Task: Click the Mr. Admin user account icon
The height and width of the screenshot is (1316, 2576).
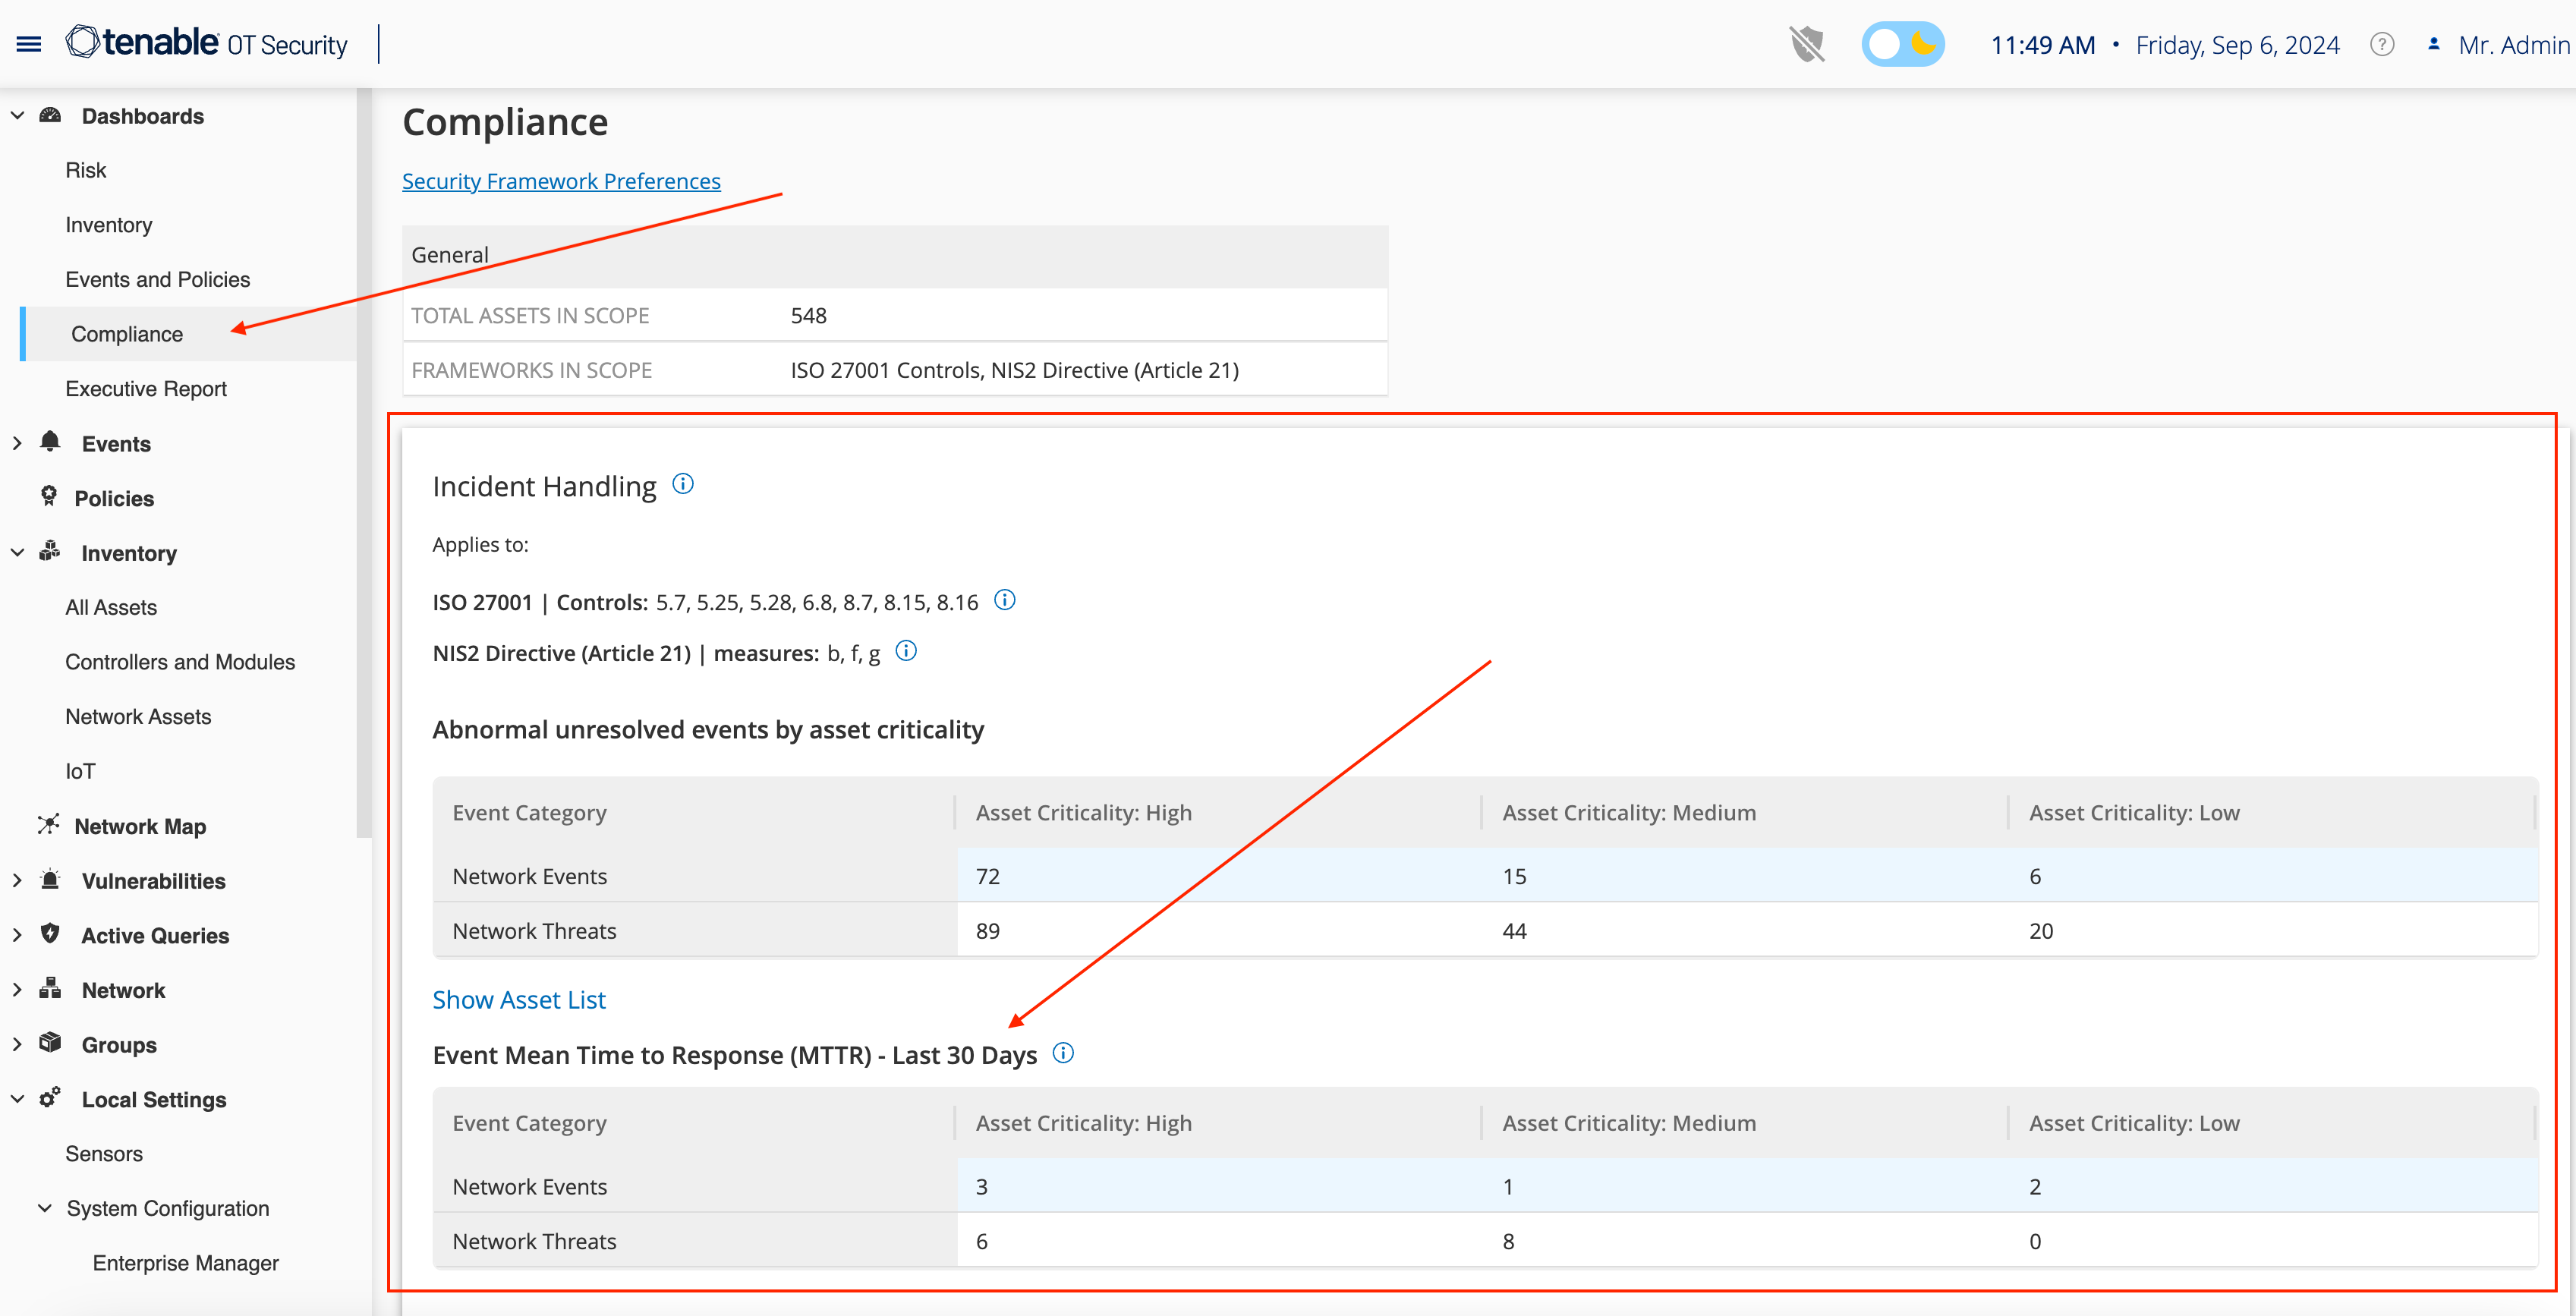Action: point(2432,45)
